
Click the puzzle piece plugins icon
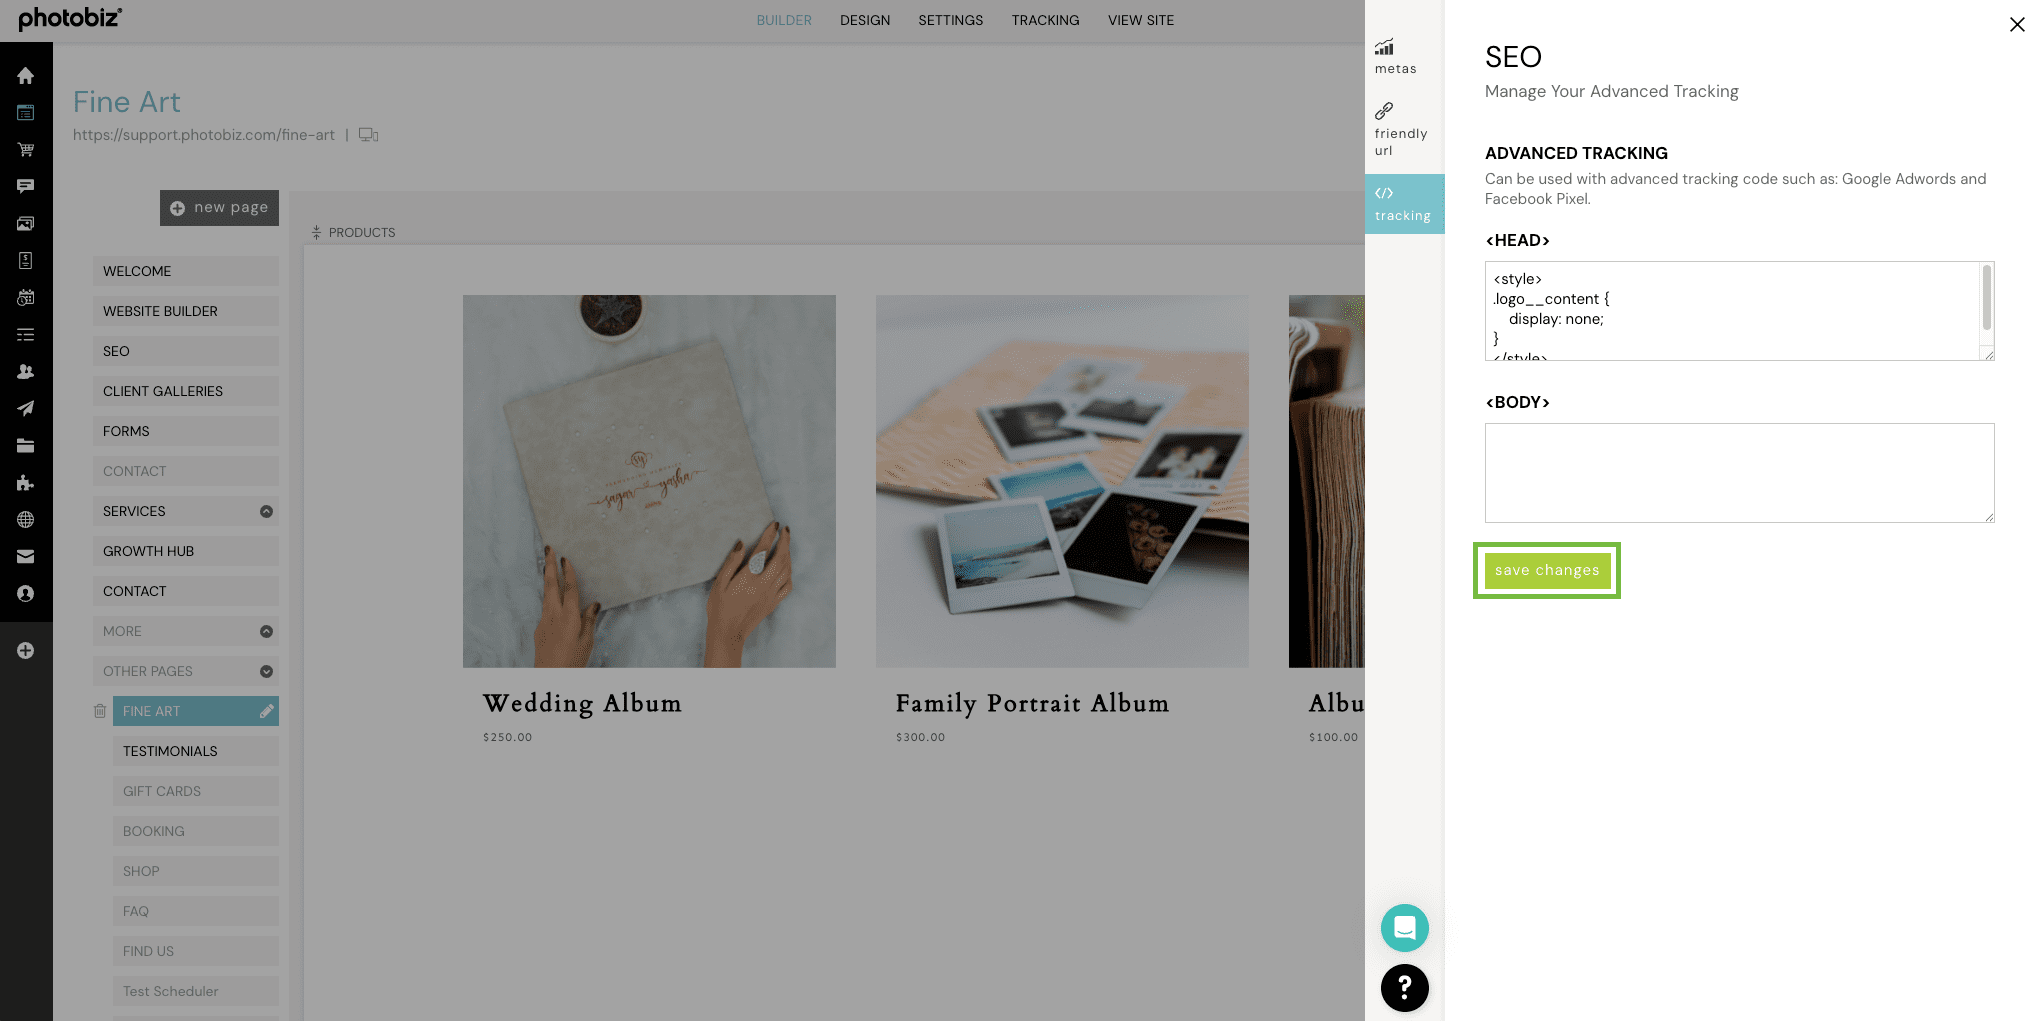[26, 483]
